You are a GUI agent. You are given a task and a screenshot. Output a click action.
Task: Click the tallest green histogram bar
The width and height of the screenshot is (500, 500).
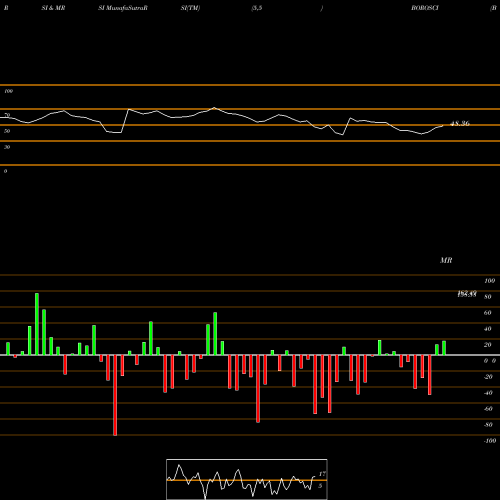[37, 324]
